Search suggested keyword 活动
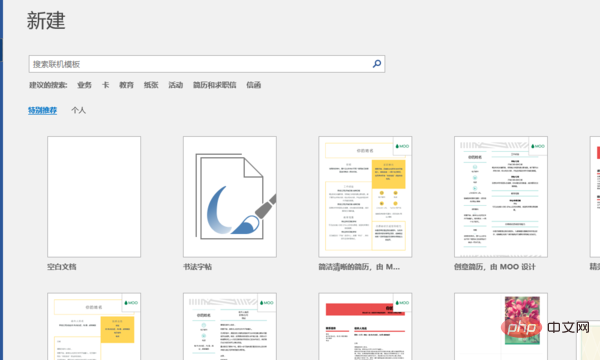Viewport: 600px width, 360px height. (176, 85)
